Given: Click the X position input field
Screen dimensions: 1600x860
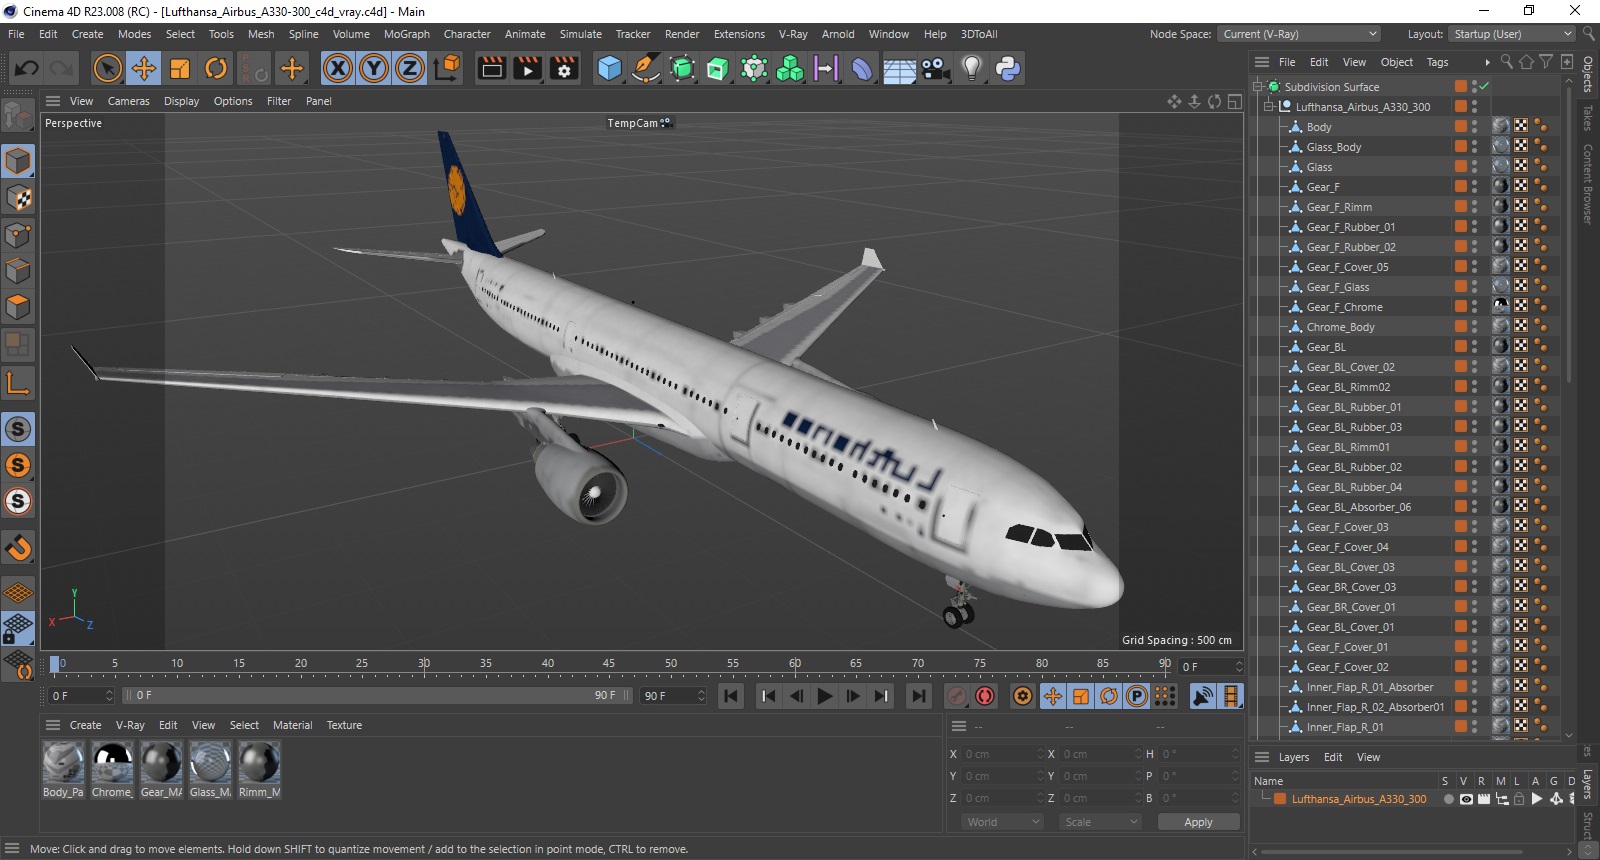Looking at the screenshot, I should [x=1003, y=754].
